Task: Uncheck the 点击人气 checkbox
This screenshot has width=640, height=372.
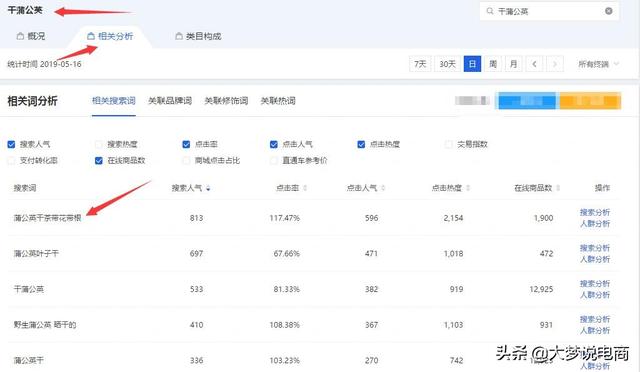Action: (274, 144)
